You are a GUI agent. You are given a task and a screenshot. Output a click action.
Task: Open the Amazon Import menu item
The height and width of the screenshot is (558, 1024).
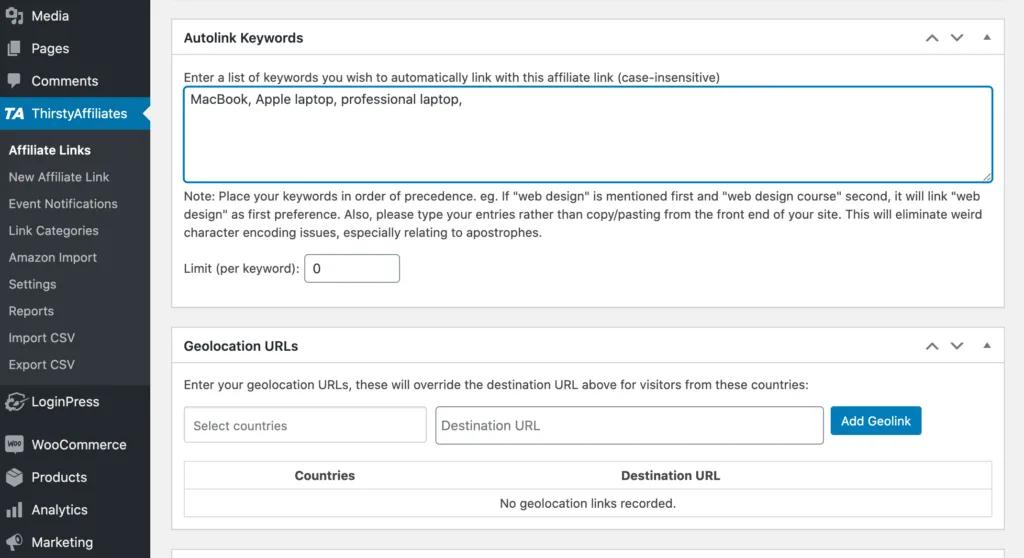pyautogui.click(x=53, y=257)
